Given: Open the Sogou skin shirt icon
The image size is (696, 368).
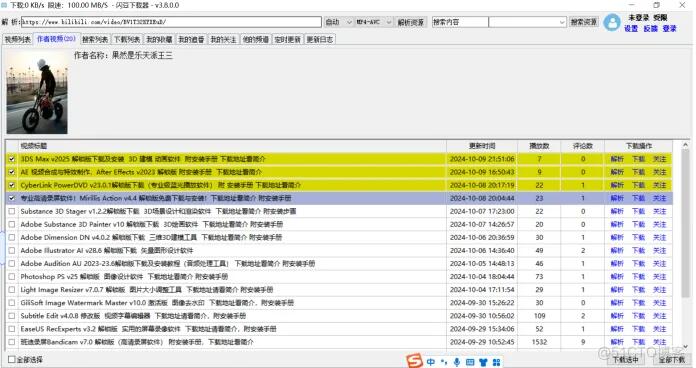Looking at the screenshot, I should pos(483,362).
